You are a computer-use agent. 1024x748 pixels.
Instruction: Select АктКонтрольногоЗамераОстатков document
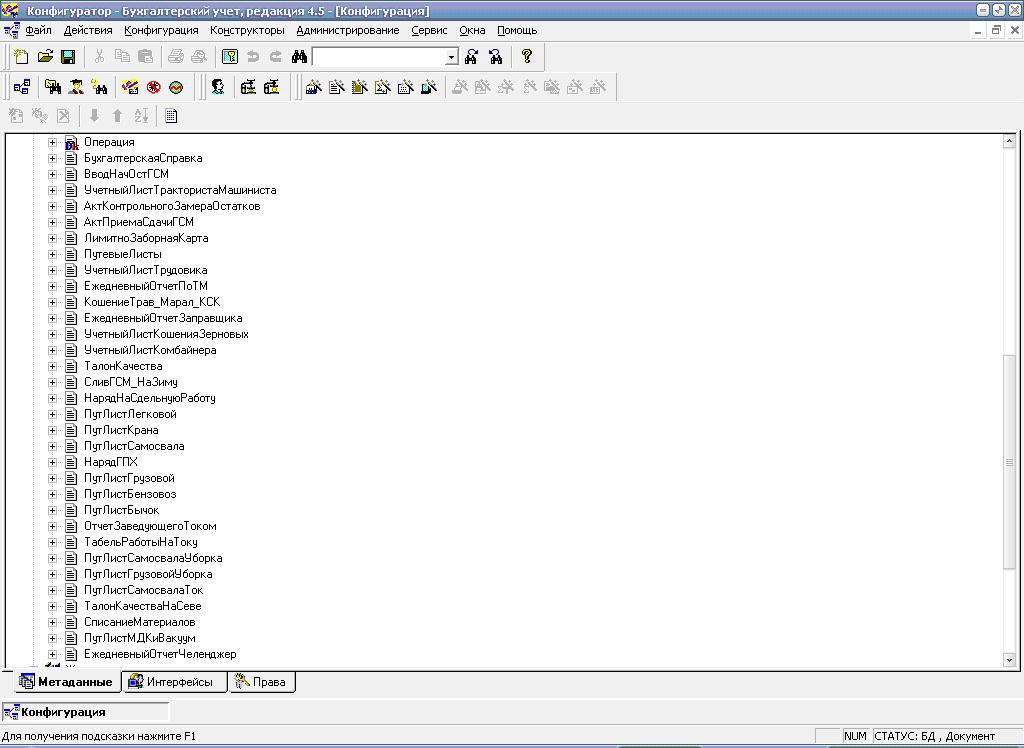[x=172, y=206]
